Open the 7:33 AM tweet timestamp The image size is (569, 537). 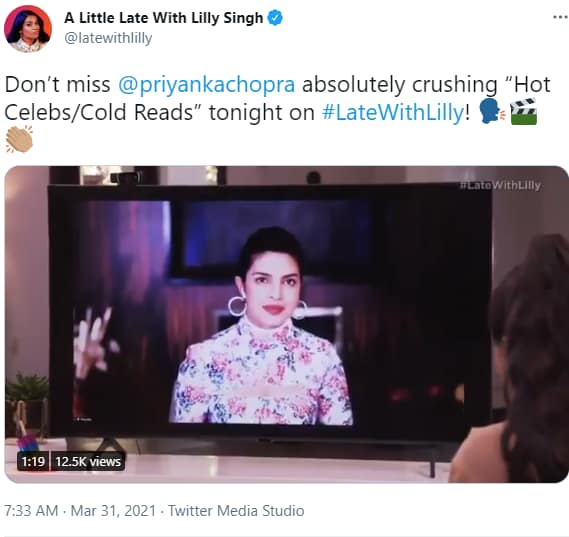(31, 511)
